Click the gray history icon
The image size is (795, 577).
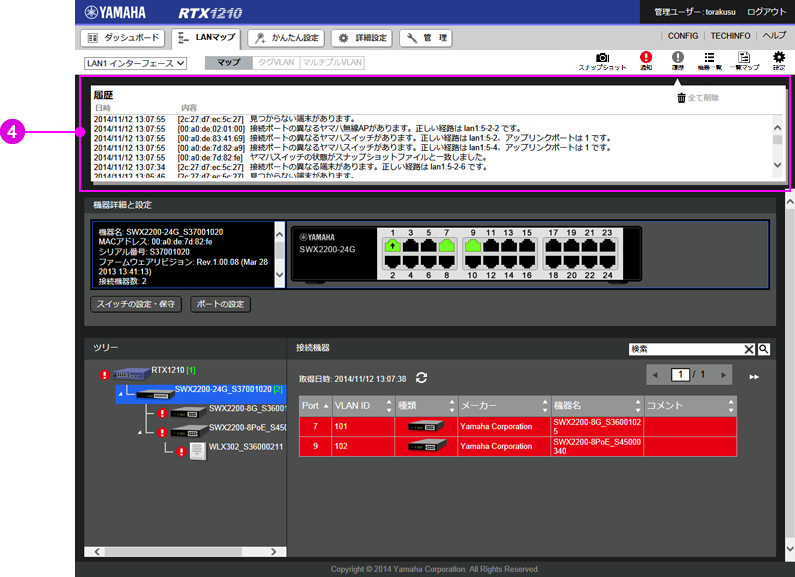677,59
